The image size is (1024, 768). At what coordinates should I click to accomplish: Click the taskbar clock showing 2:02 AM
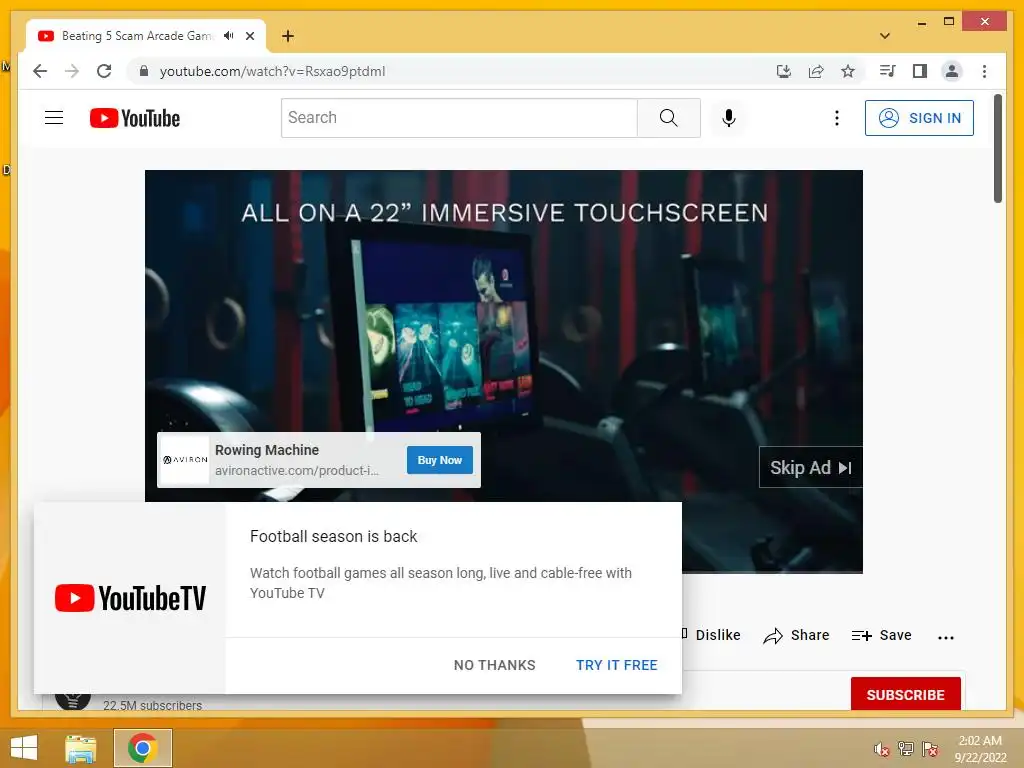tap(980, 749)
